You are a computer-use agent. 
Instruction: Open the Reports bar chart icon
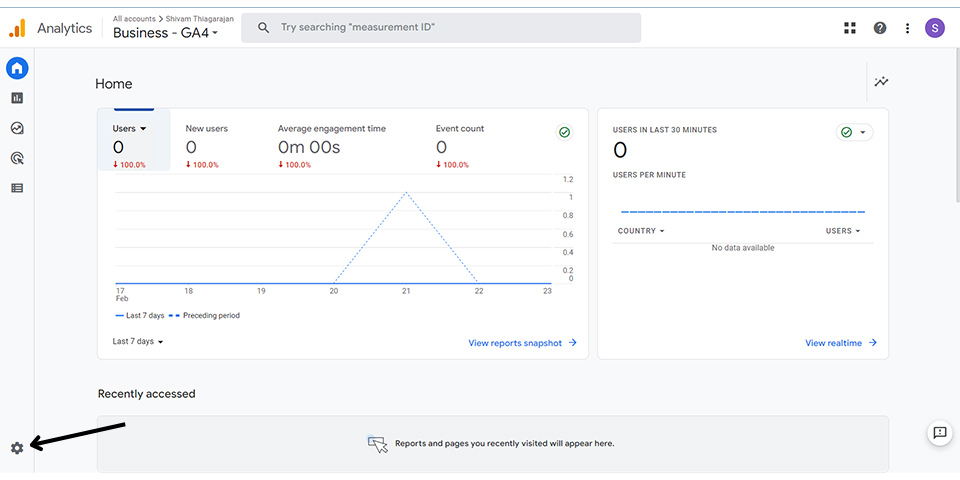click(x=17, y=98)
